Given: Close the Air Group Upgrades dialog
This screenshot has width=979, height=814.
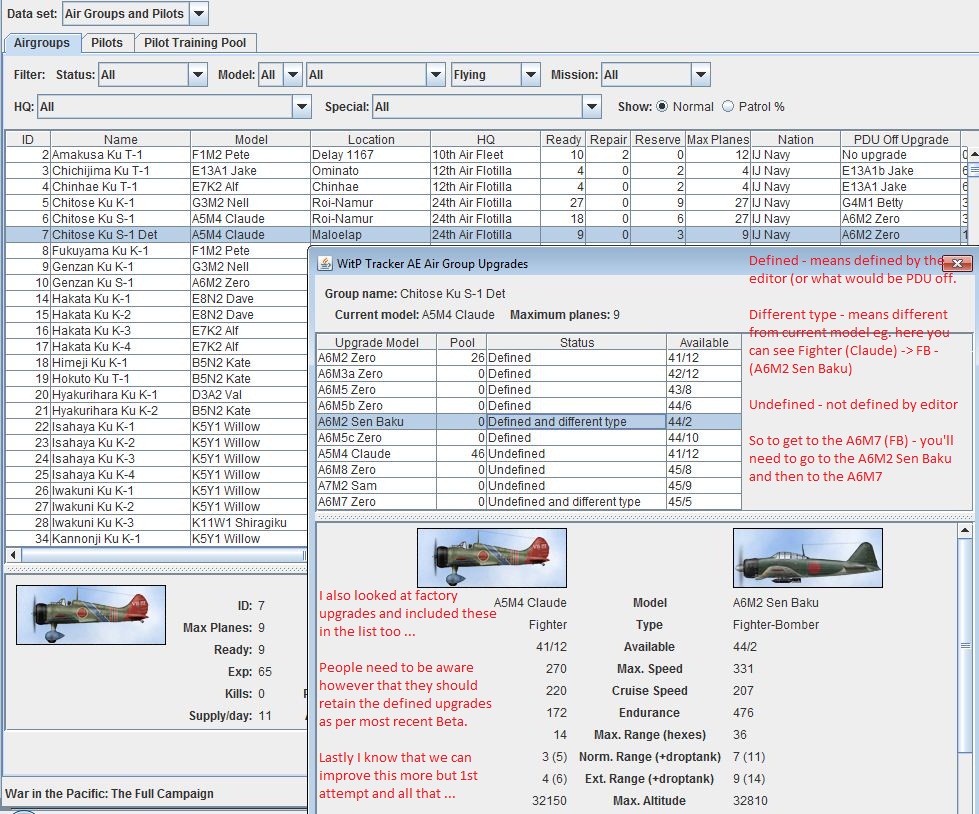Looking at the screenshot, I should (957, 264).
